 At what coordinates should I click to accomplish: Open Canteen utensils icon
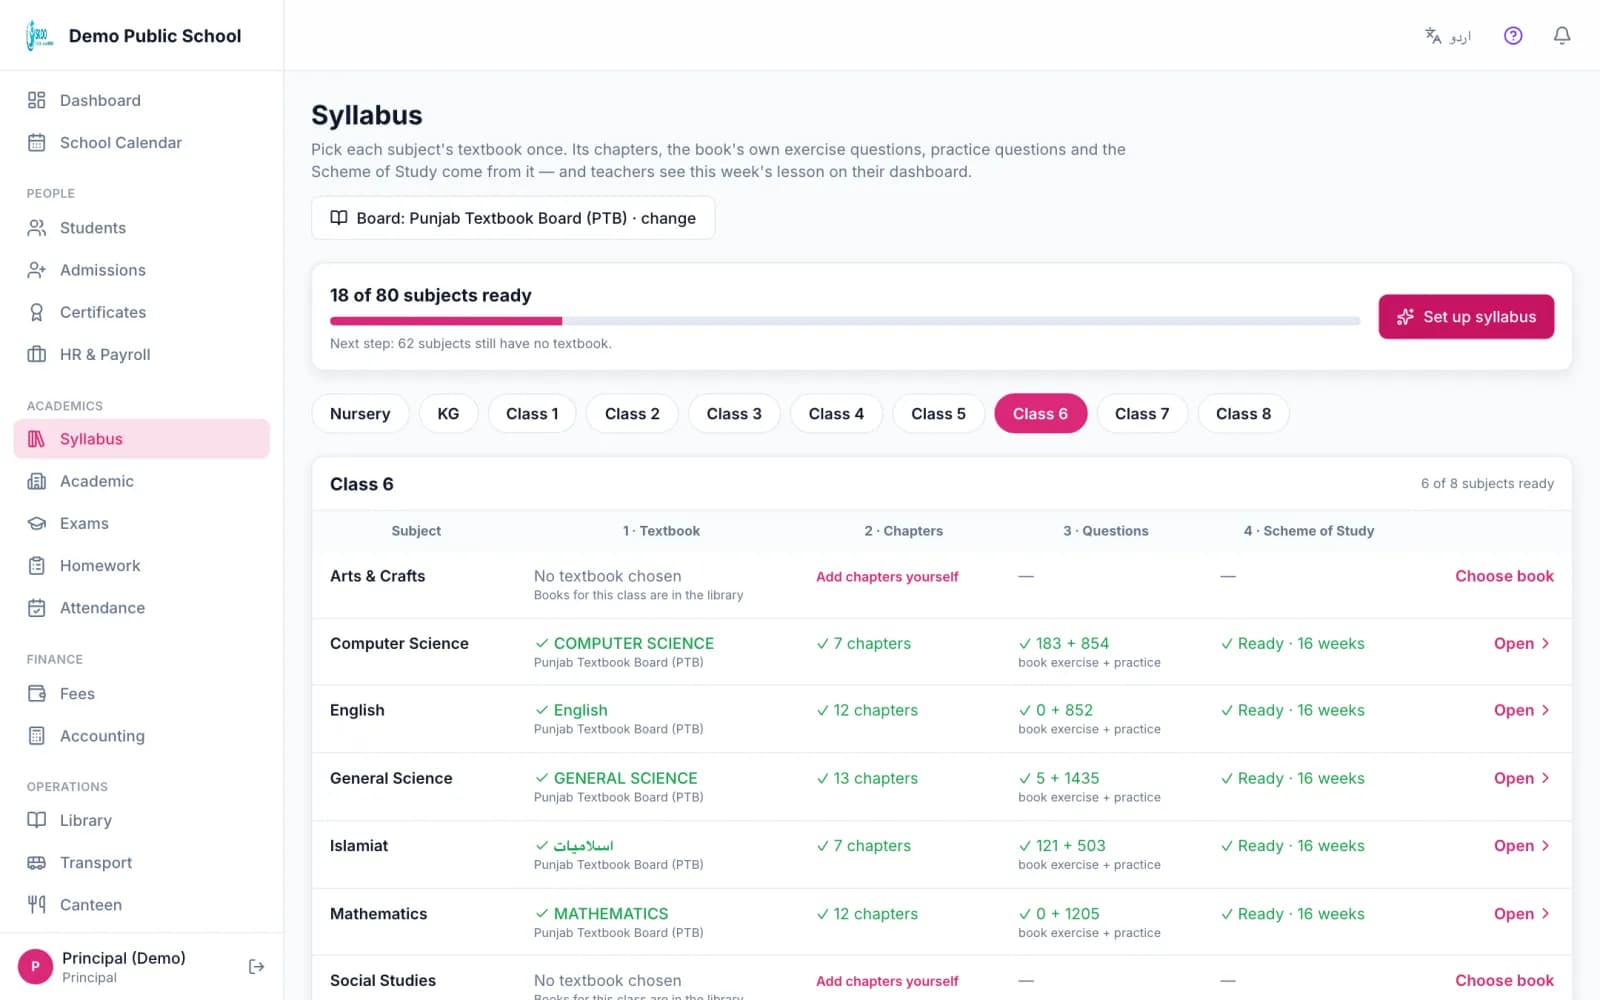point(37,904)
